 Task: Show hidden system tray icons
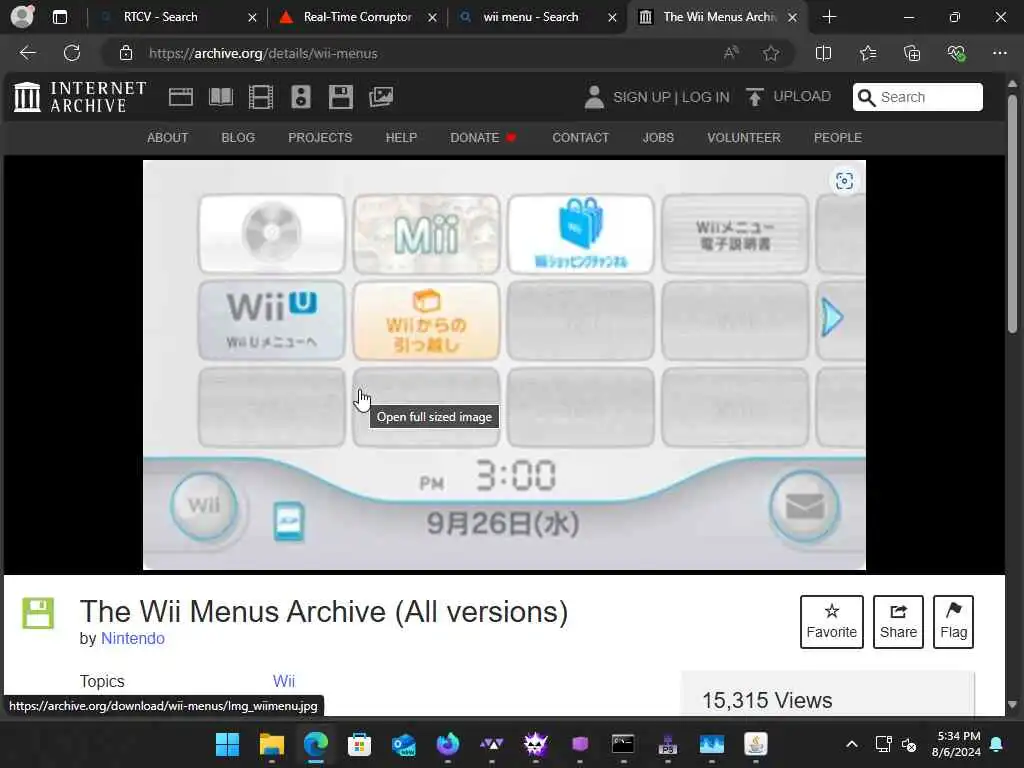pos(852,744)
